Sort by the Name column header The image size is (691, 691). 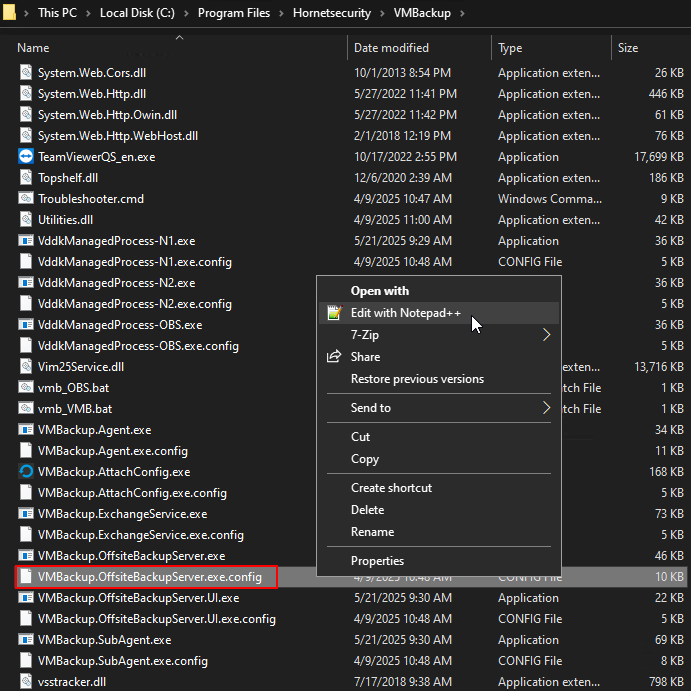tap(33, 48)
